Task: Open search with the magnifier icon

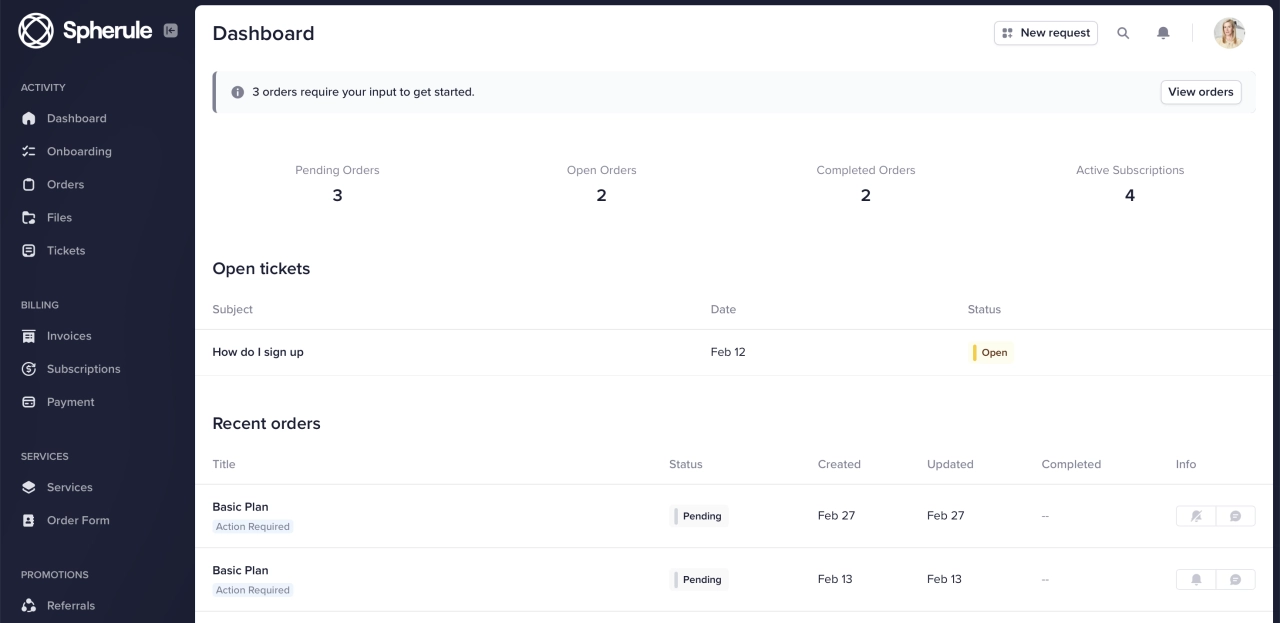Action: click(x=1123, y=33)
